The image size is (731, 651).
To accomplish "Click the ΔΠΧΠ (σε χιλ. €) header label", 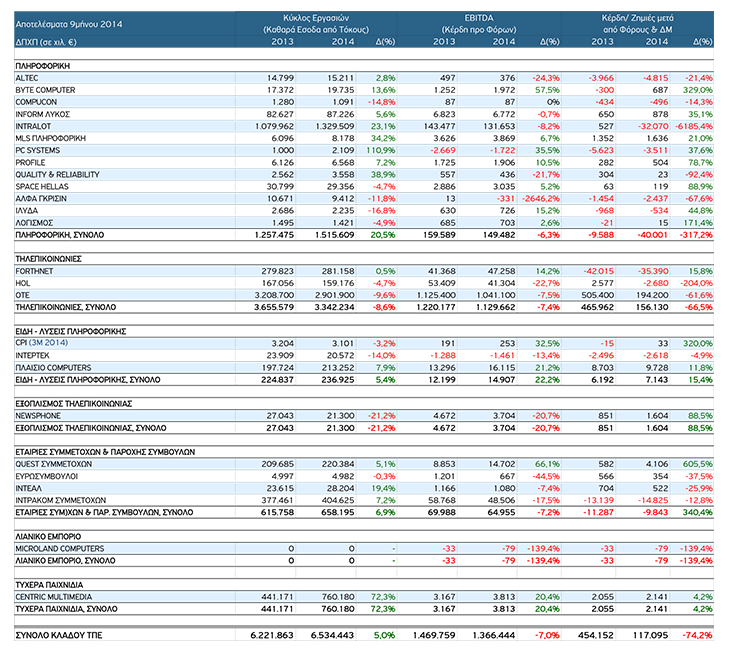I will (x=46, y=42).
